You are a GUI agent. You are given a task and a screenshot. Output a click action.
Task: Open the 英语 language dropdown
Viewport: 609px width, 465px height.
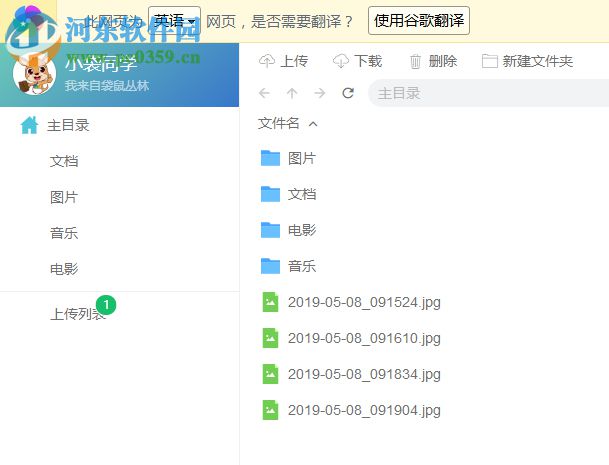174,21
